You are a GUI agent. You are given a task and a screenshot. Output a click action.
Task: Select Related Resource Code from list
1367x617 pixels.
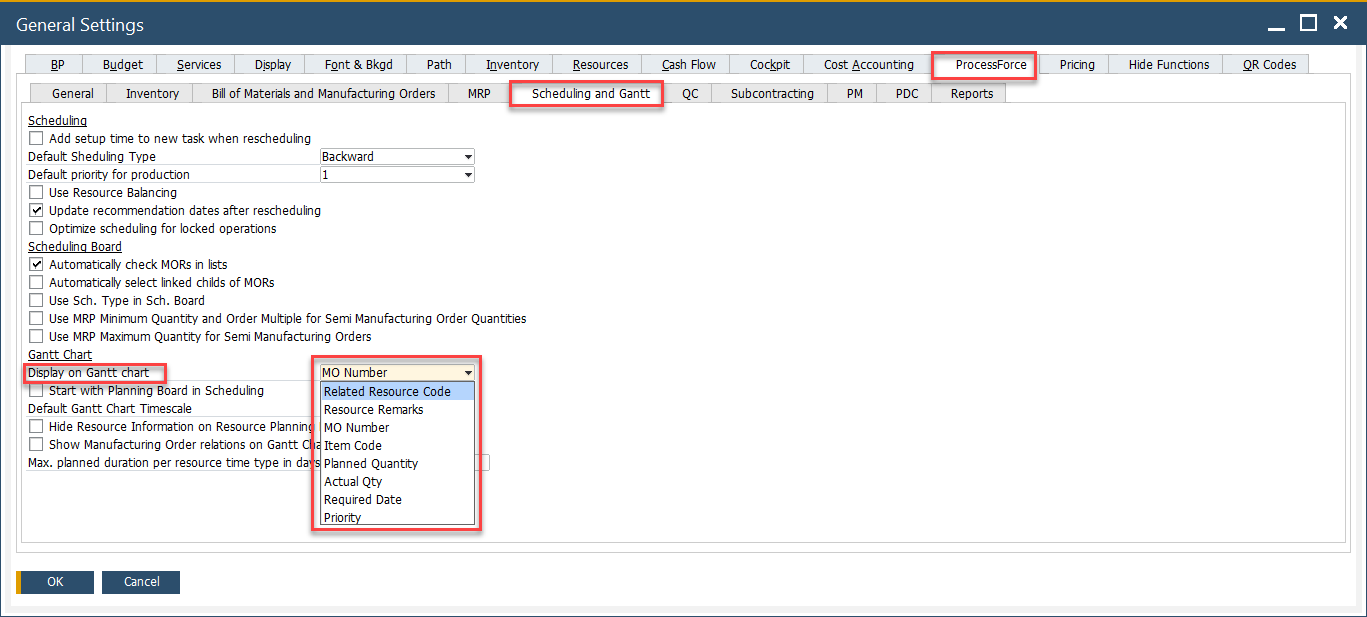coord(387,392)
